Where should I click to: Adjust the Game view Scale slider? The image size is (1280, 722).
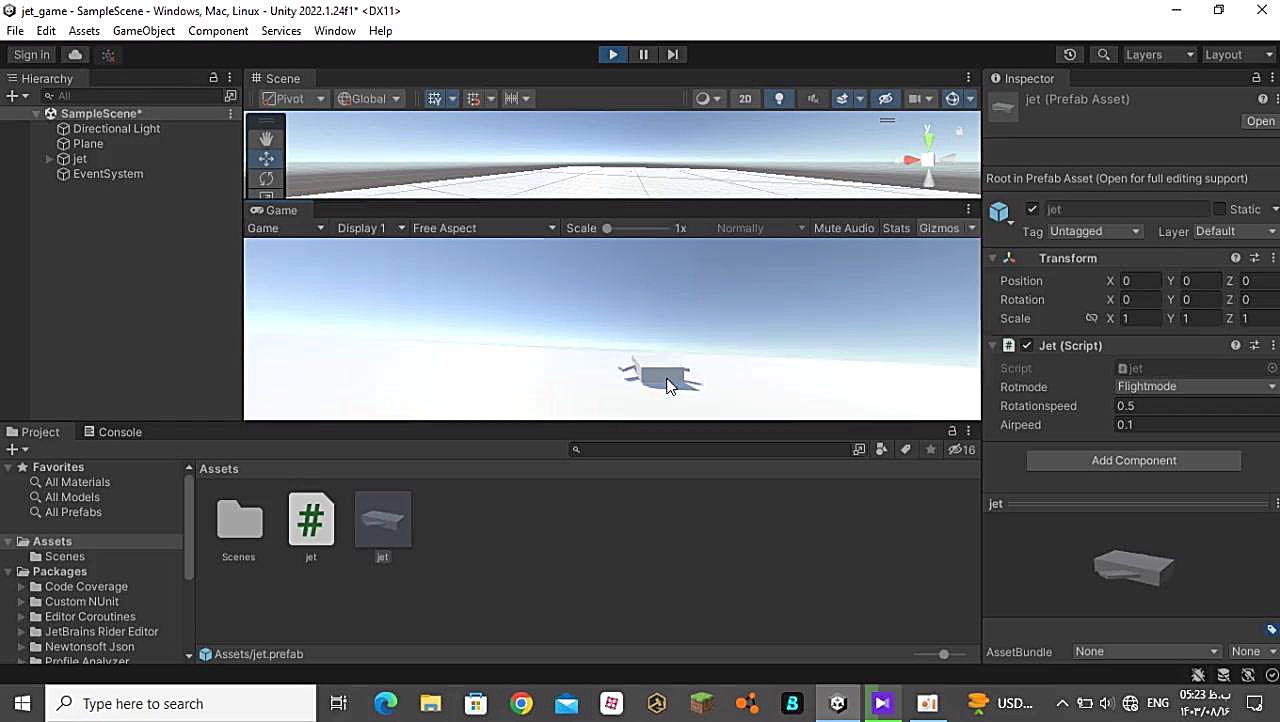coord(607,228)
